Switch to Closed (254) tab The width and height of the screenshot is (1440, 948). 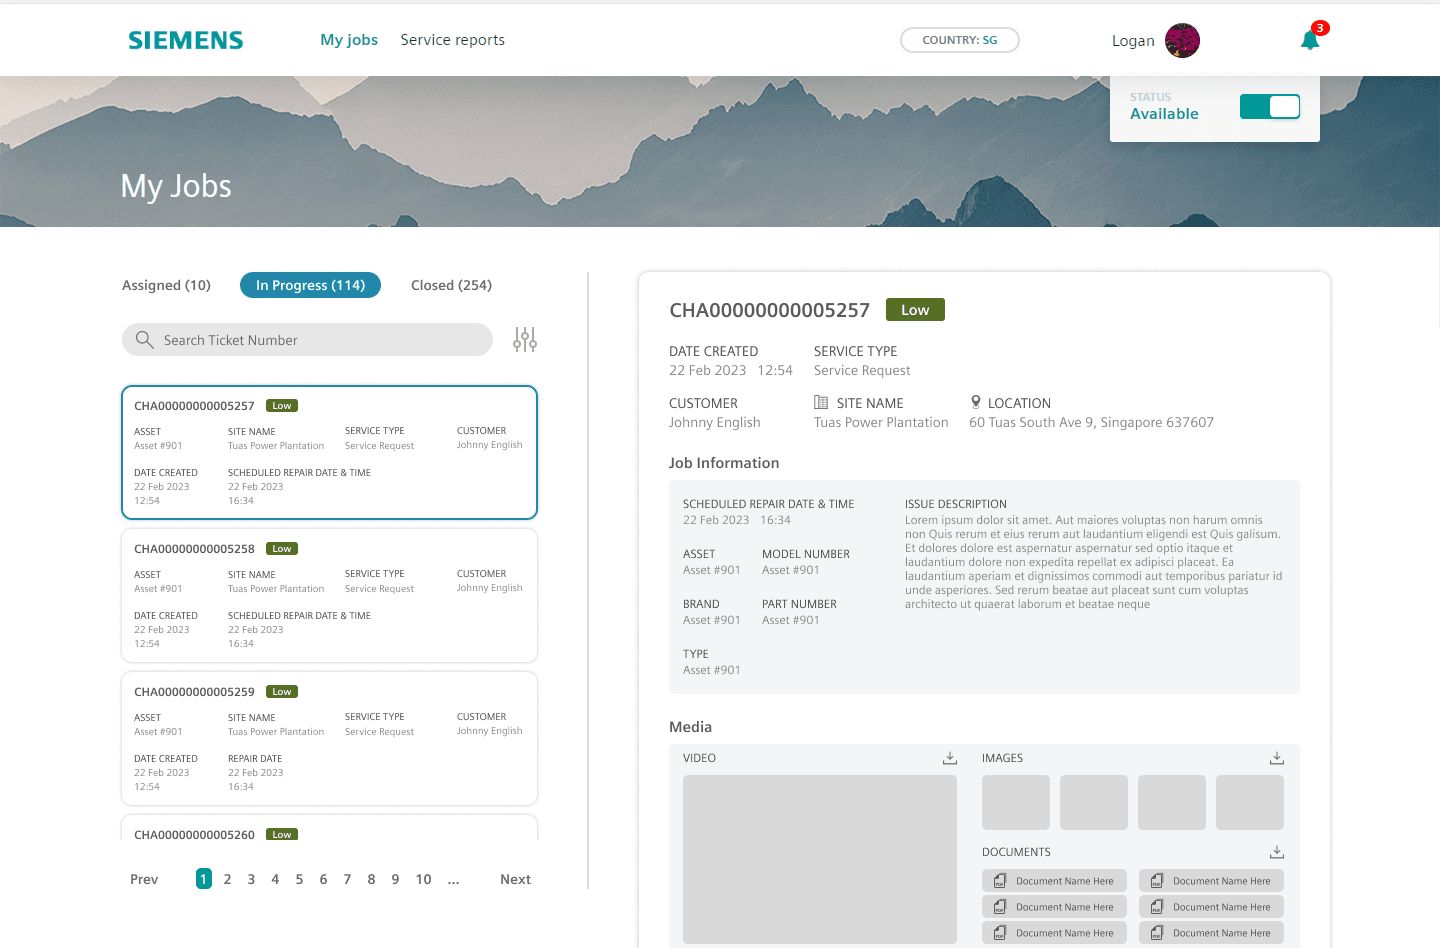pyautogui.click(x=451, y=285)
